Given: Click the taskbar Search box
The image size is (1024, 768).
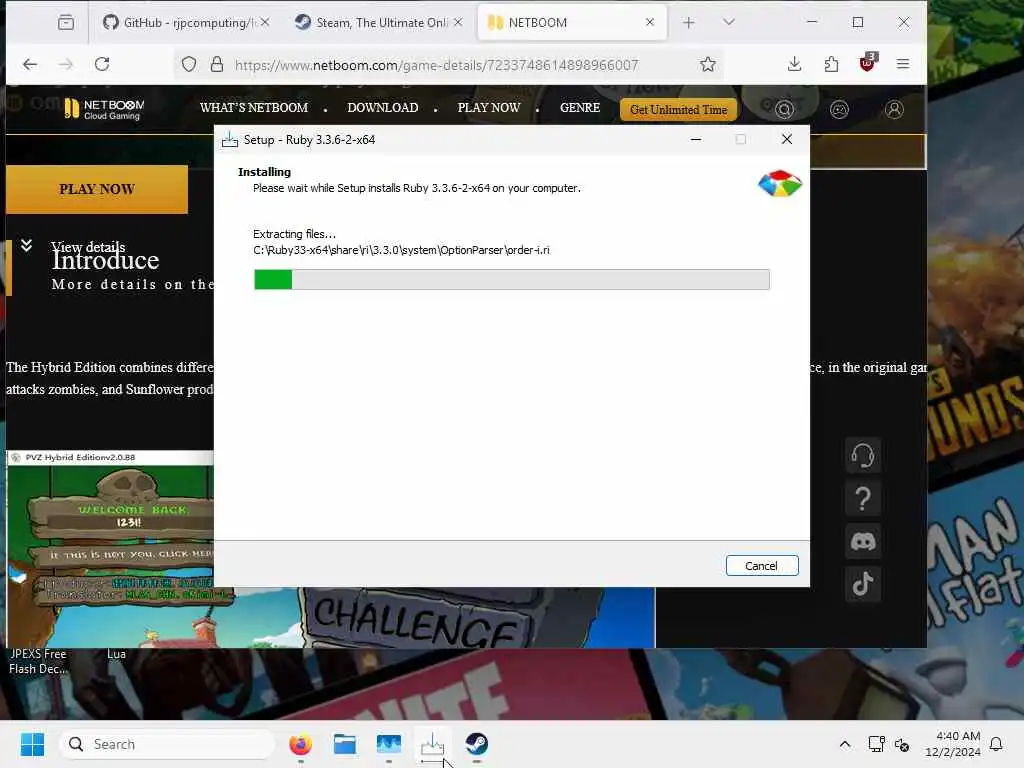Looking at the screenshot, I should [167, 744].
